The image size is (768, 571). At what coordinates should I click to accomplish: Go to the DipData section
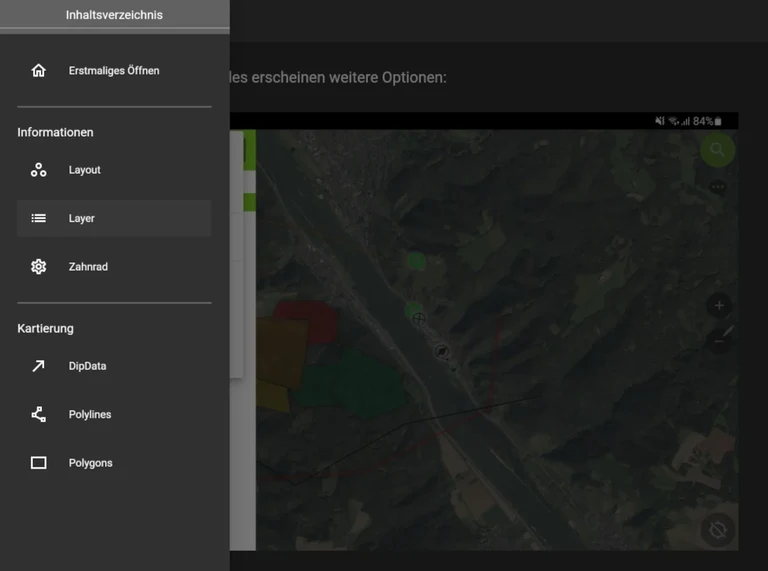88,366
